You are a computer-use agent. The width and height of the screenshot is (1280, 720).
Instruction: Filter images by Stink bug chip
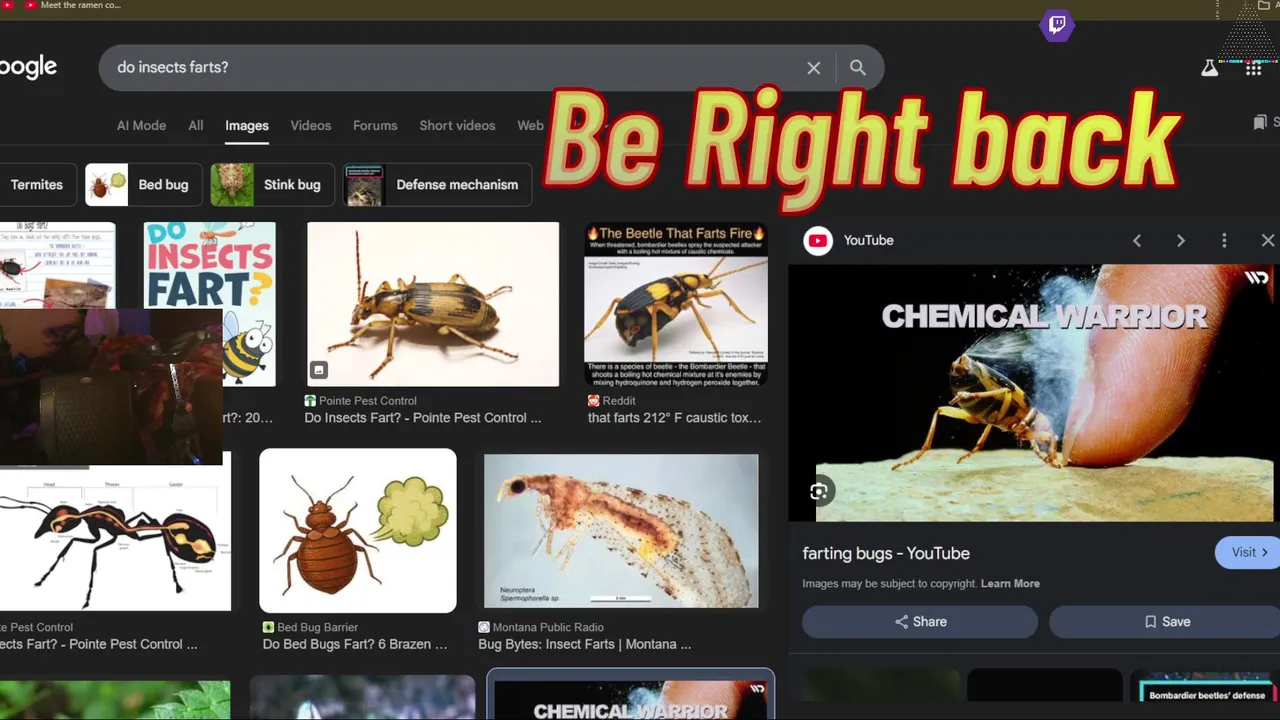click(x=271, y=185)
